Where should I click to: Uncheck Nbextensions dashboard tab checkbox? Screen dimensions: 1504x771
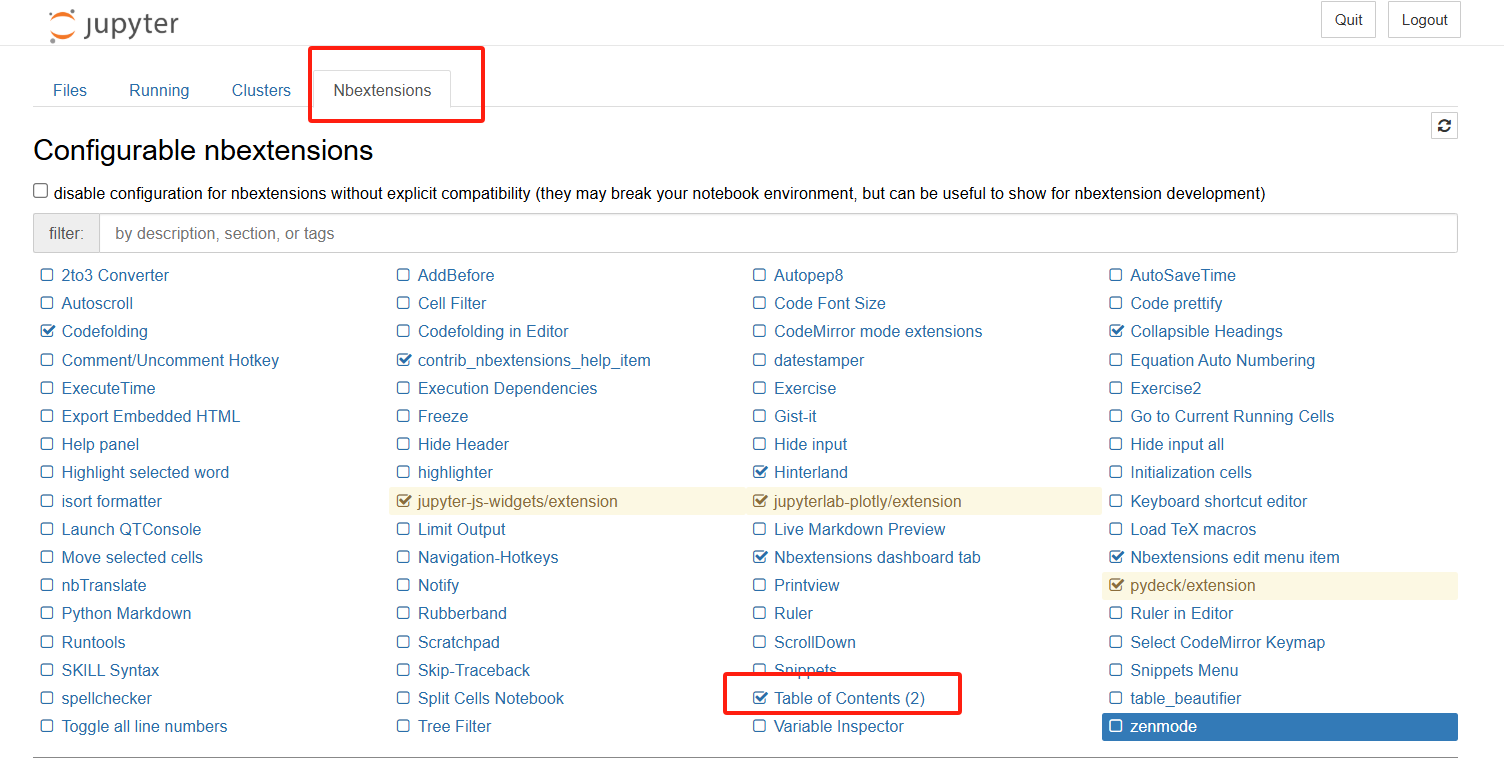[x=760, y=557]
